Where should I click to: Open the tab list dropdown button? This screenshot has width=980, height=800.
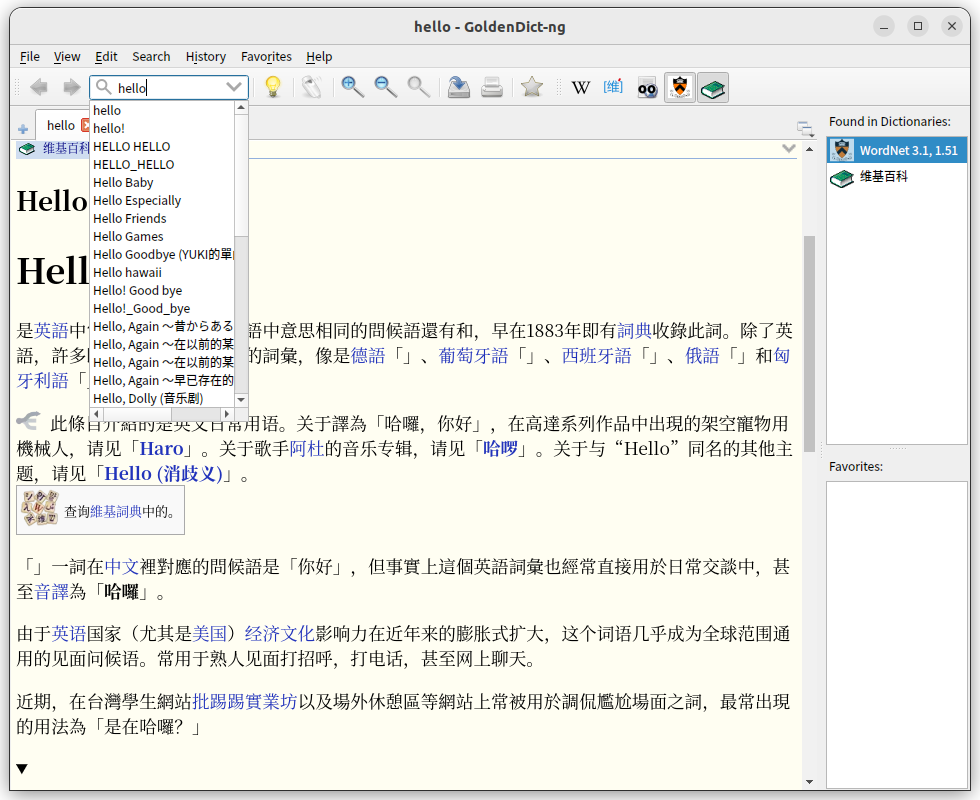pyautogui.click(x=804, y=128)
